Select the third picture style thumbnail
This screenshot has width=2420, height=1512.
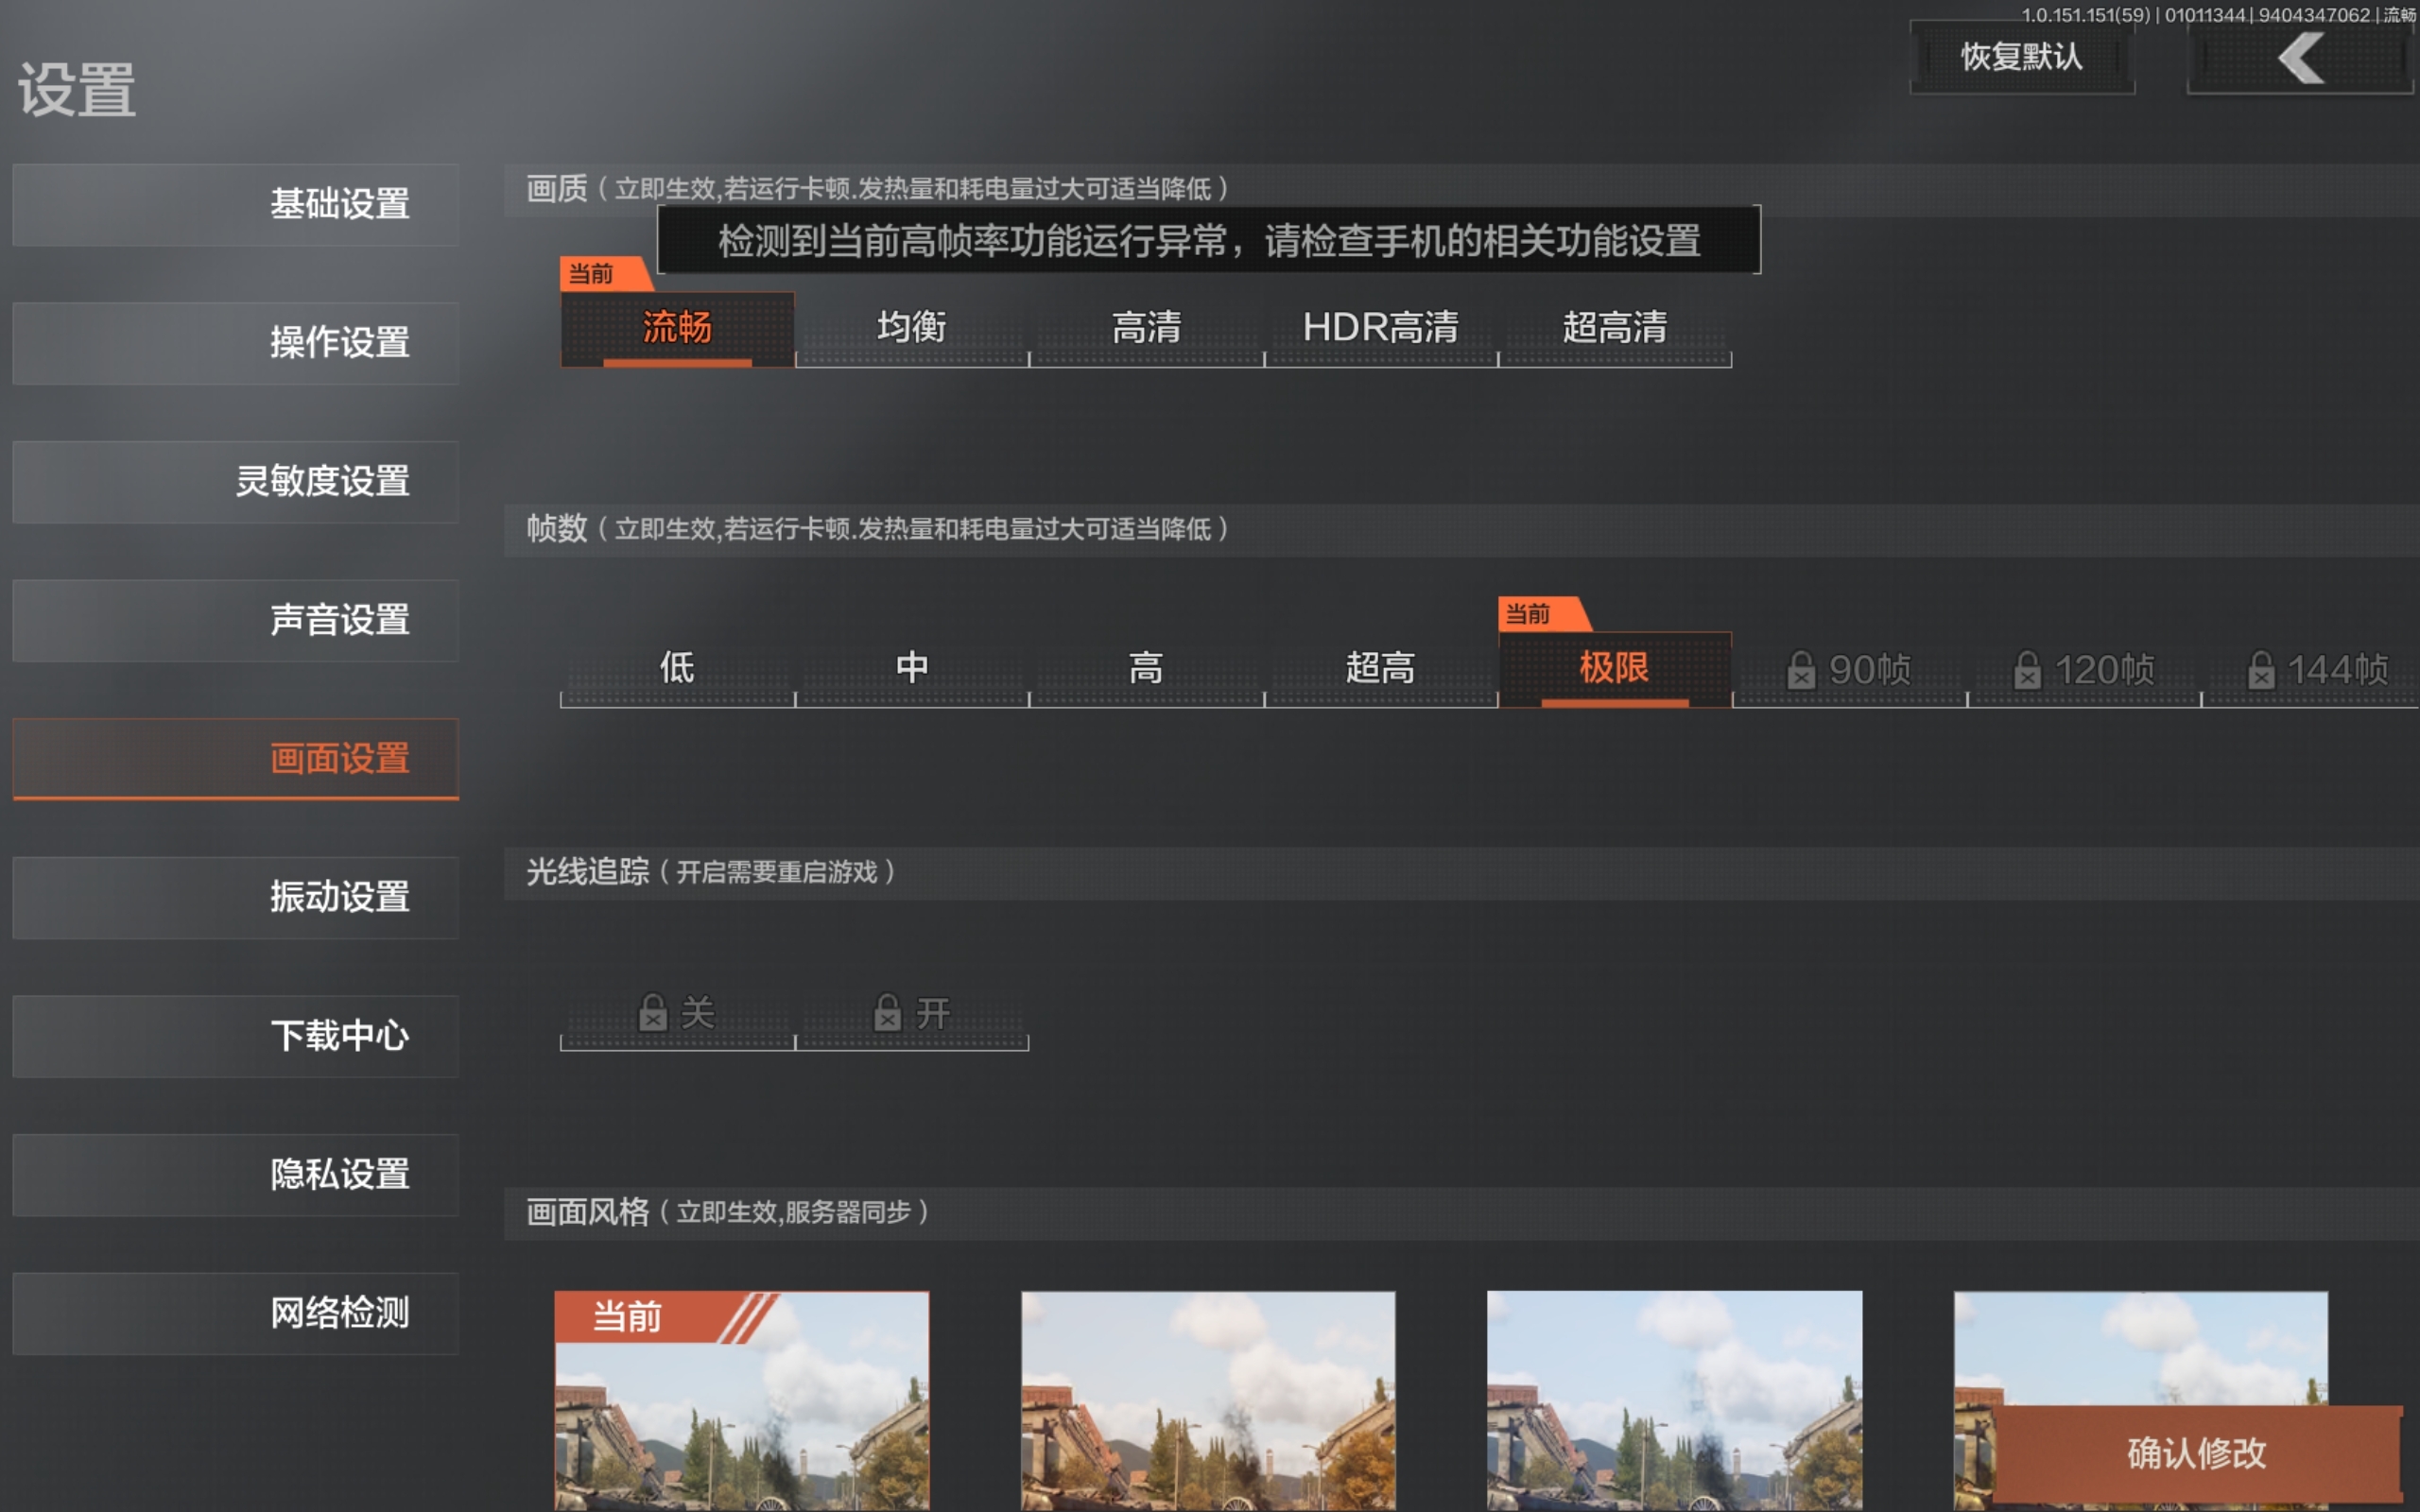1675,1401
